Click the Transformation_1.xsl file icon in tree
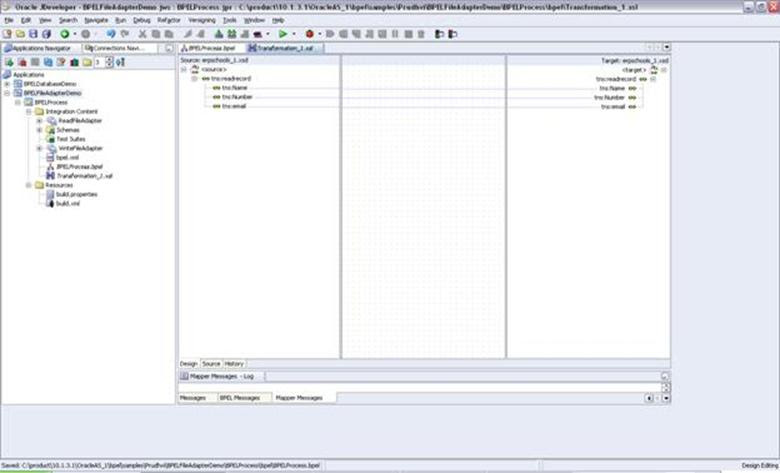 point(50,176)
